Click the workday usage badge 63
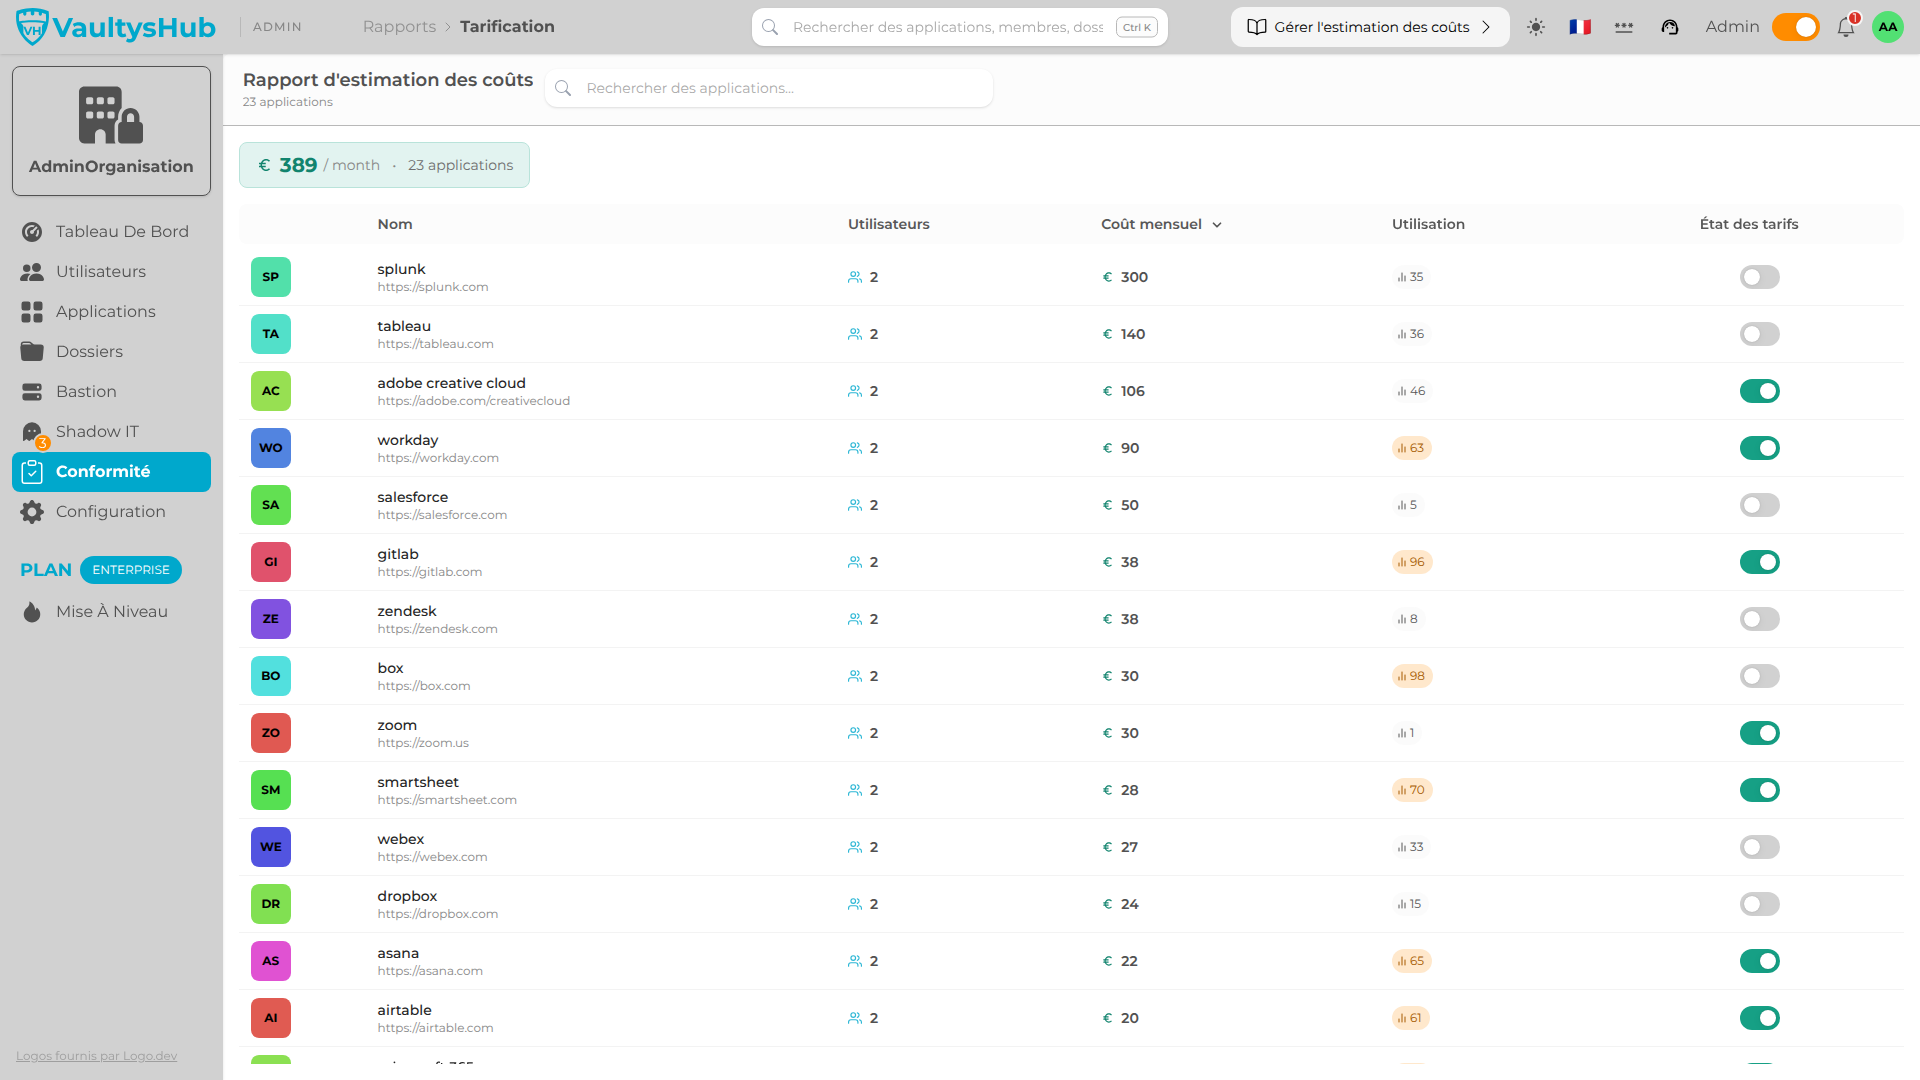The height and width of the screenshot is (1080, 1920). [1411, 448]
